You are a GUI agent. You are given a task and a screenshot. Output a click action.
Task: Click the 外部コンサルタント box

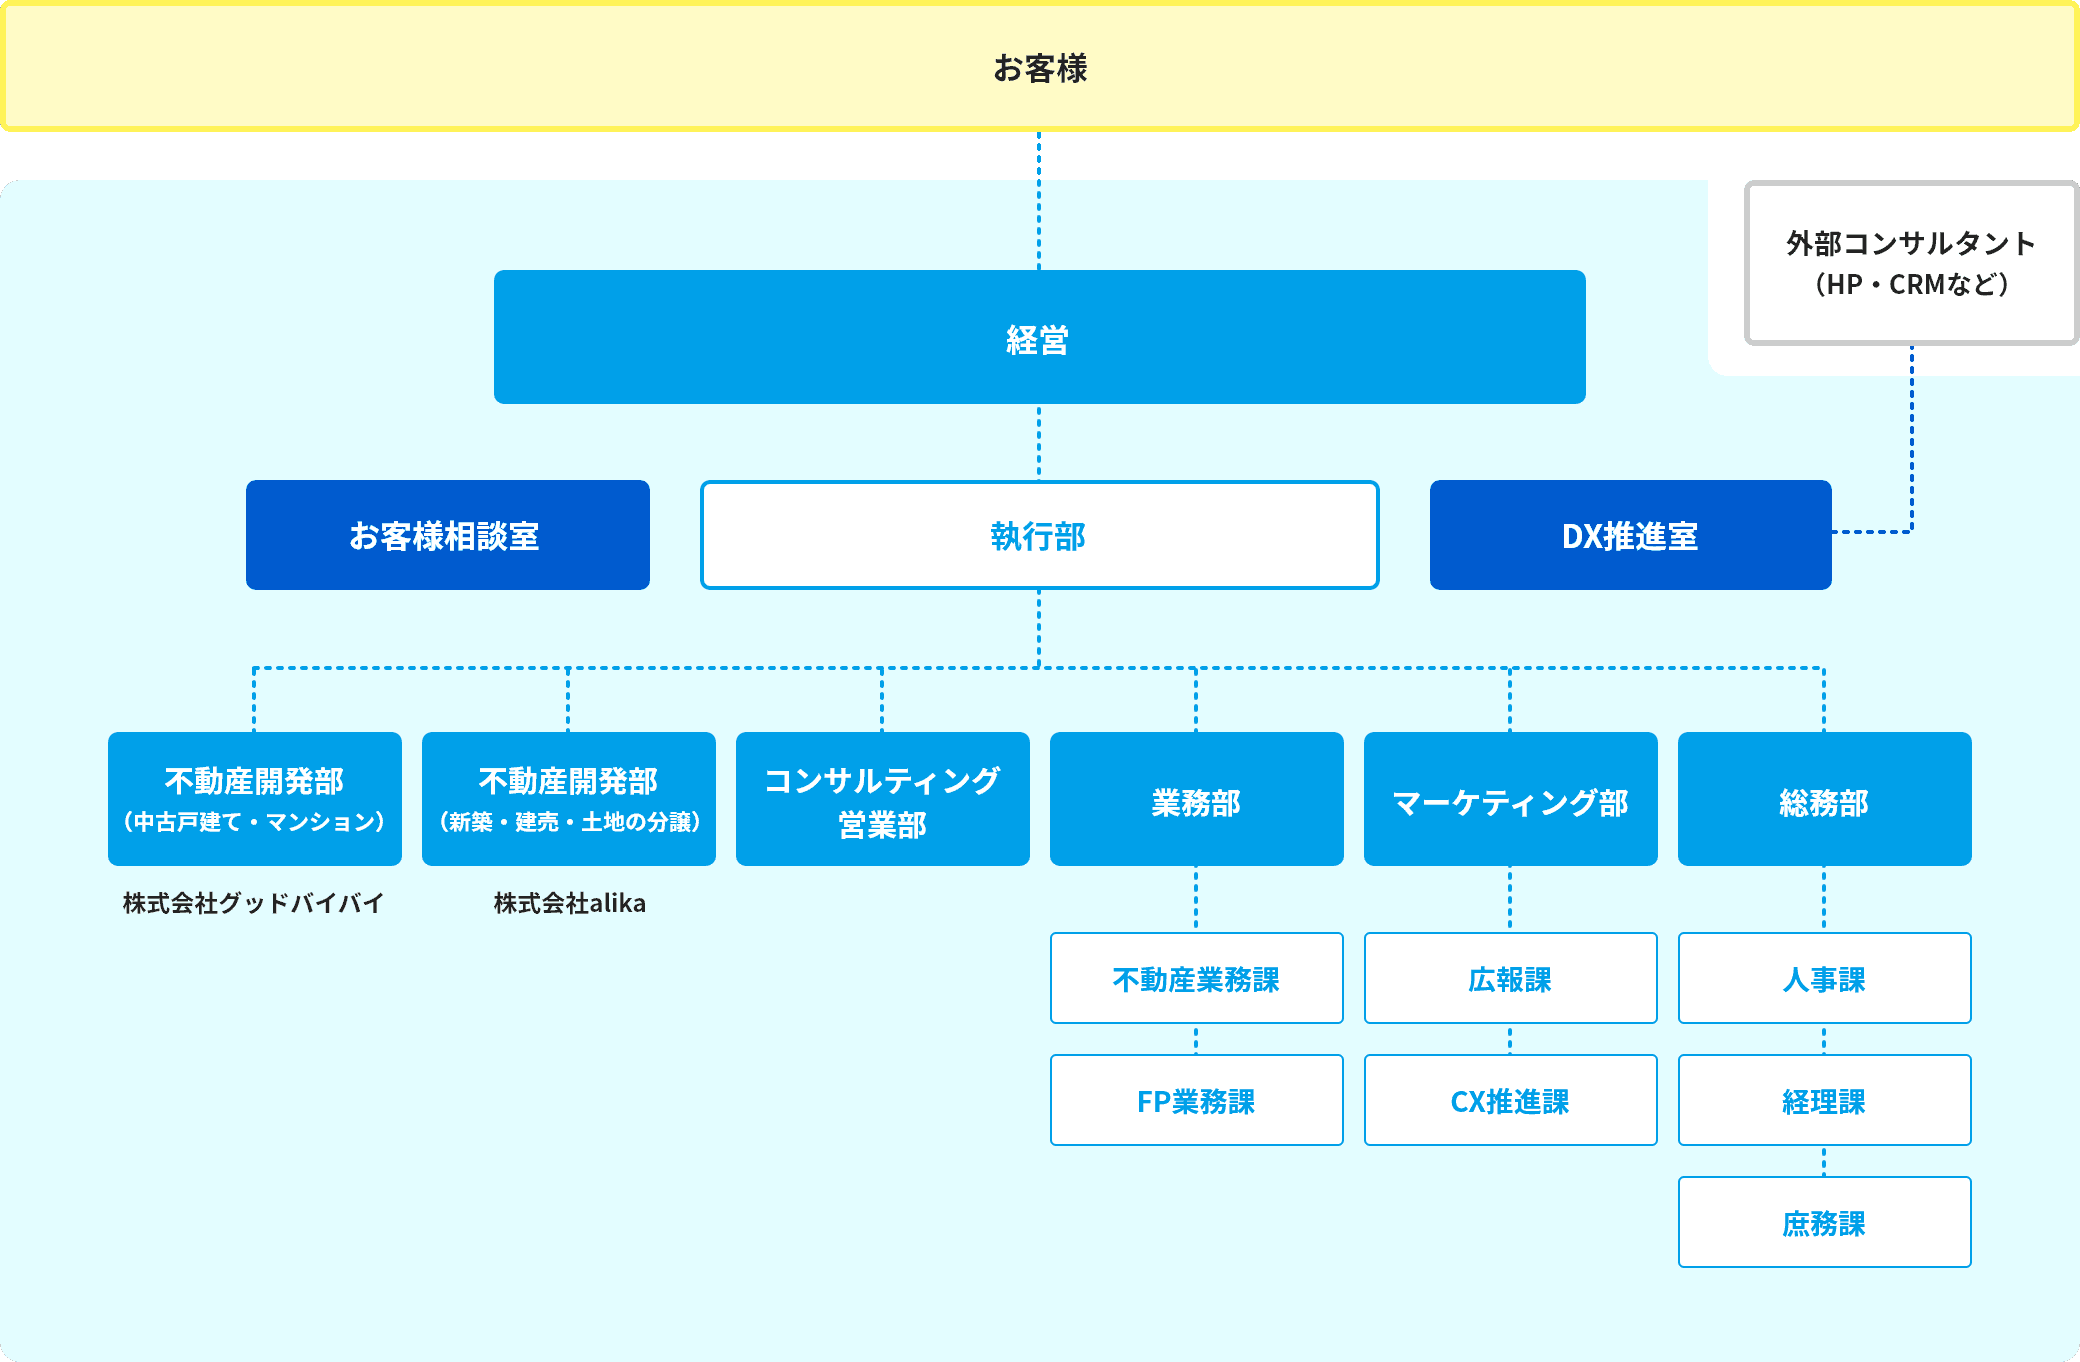1910,263
